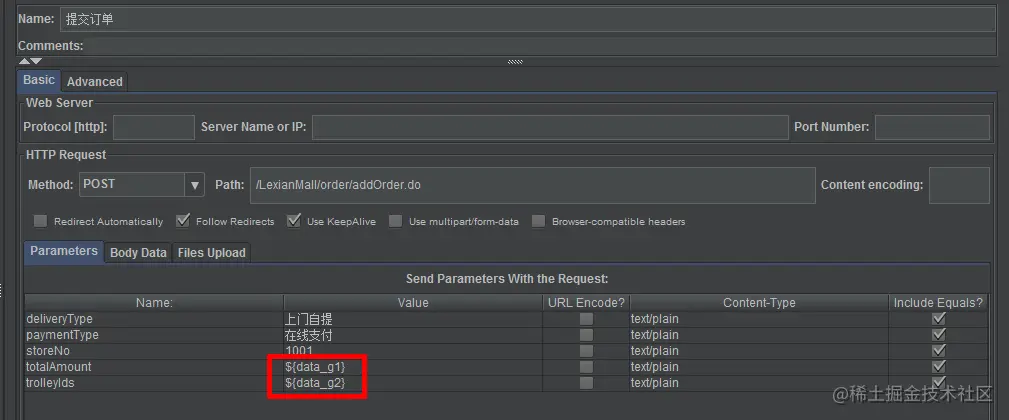Click the value cell ${data_g2}
This screenshot has height=420, width=1009.
coord(413,383)
